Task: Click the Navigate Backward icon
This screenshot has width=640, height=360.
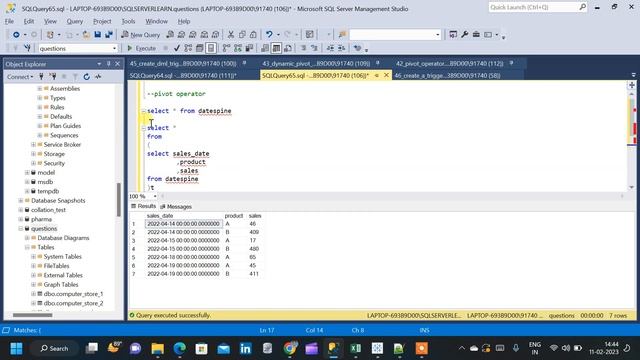Action: click(x=16, y=35)
